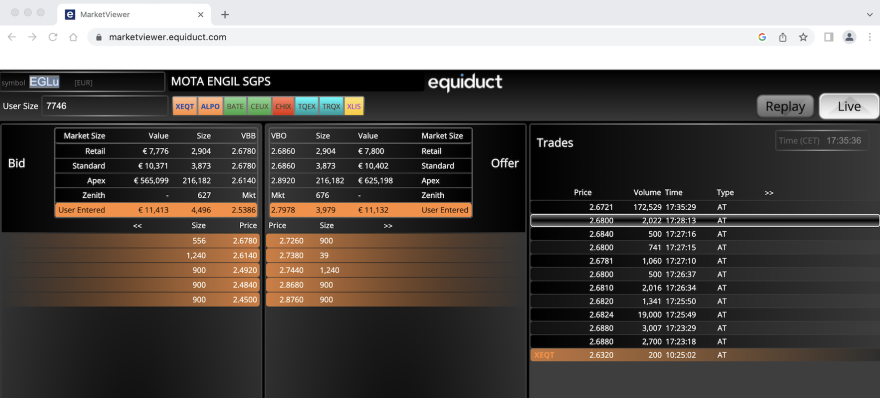This screenshot has width=880, height=398.
Task: Toggle the XLIS venue button
Action: point(354,106)
